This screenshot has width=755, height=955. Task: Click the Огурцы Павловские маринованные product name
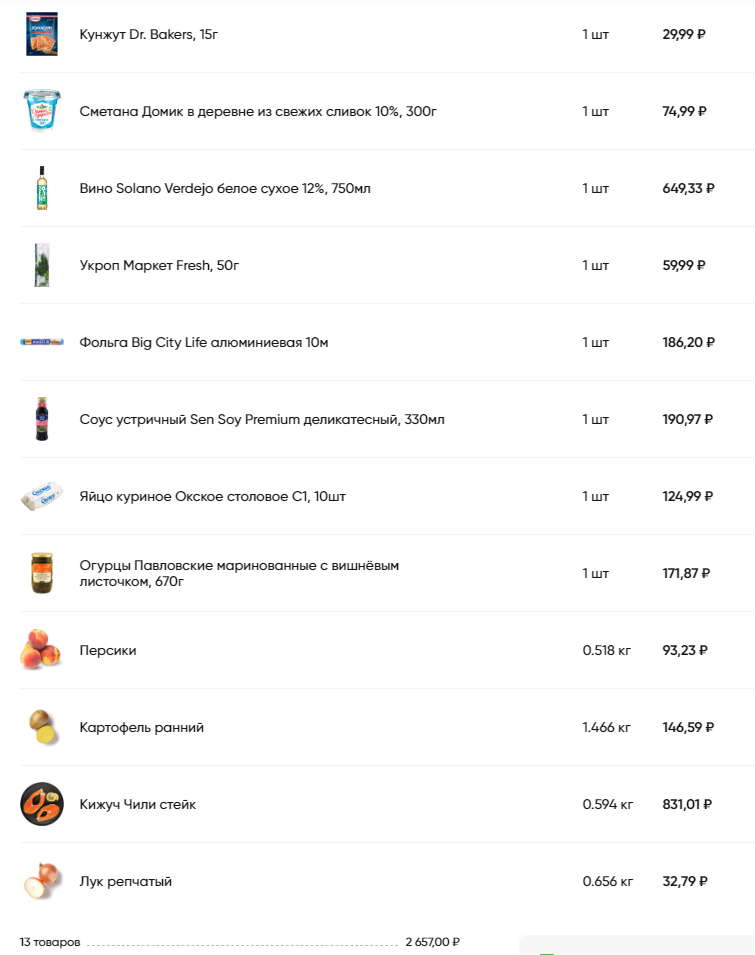pyautogui.click(x=239, y=573)
